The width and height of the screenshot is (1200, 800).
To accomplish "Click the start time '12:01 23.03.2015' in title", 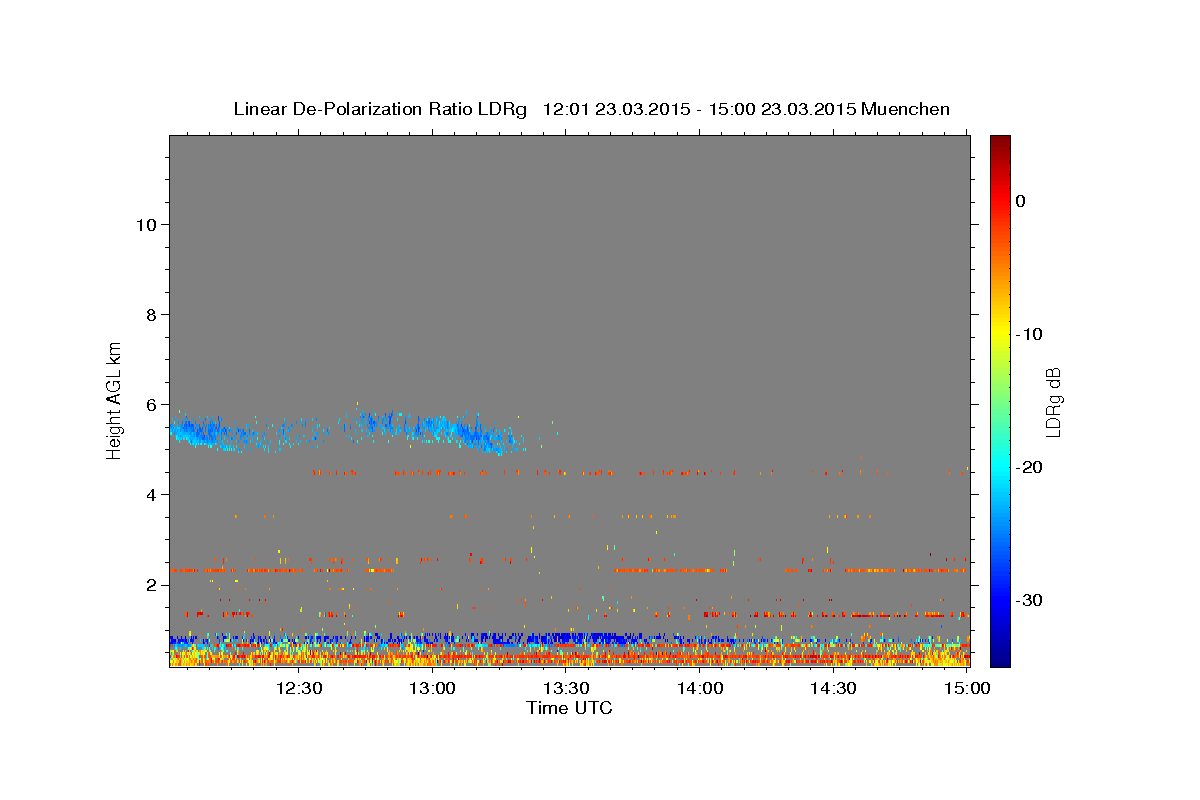I will (615, 109).
